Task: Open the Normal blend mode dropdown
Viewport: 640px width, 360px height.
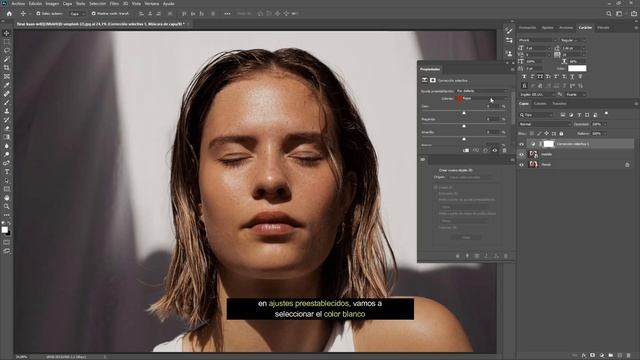Action: coord(544,124)
